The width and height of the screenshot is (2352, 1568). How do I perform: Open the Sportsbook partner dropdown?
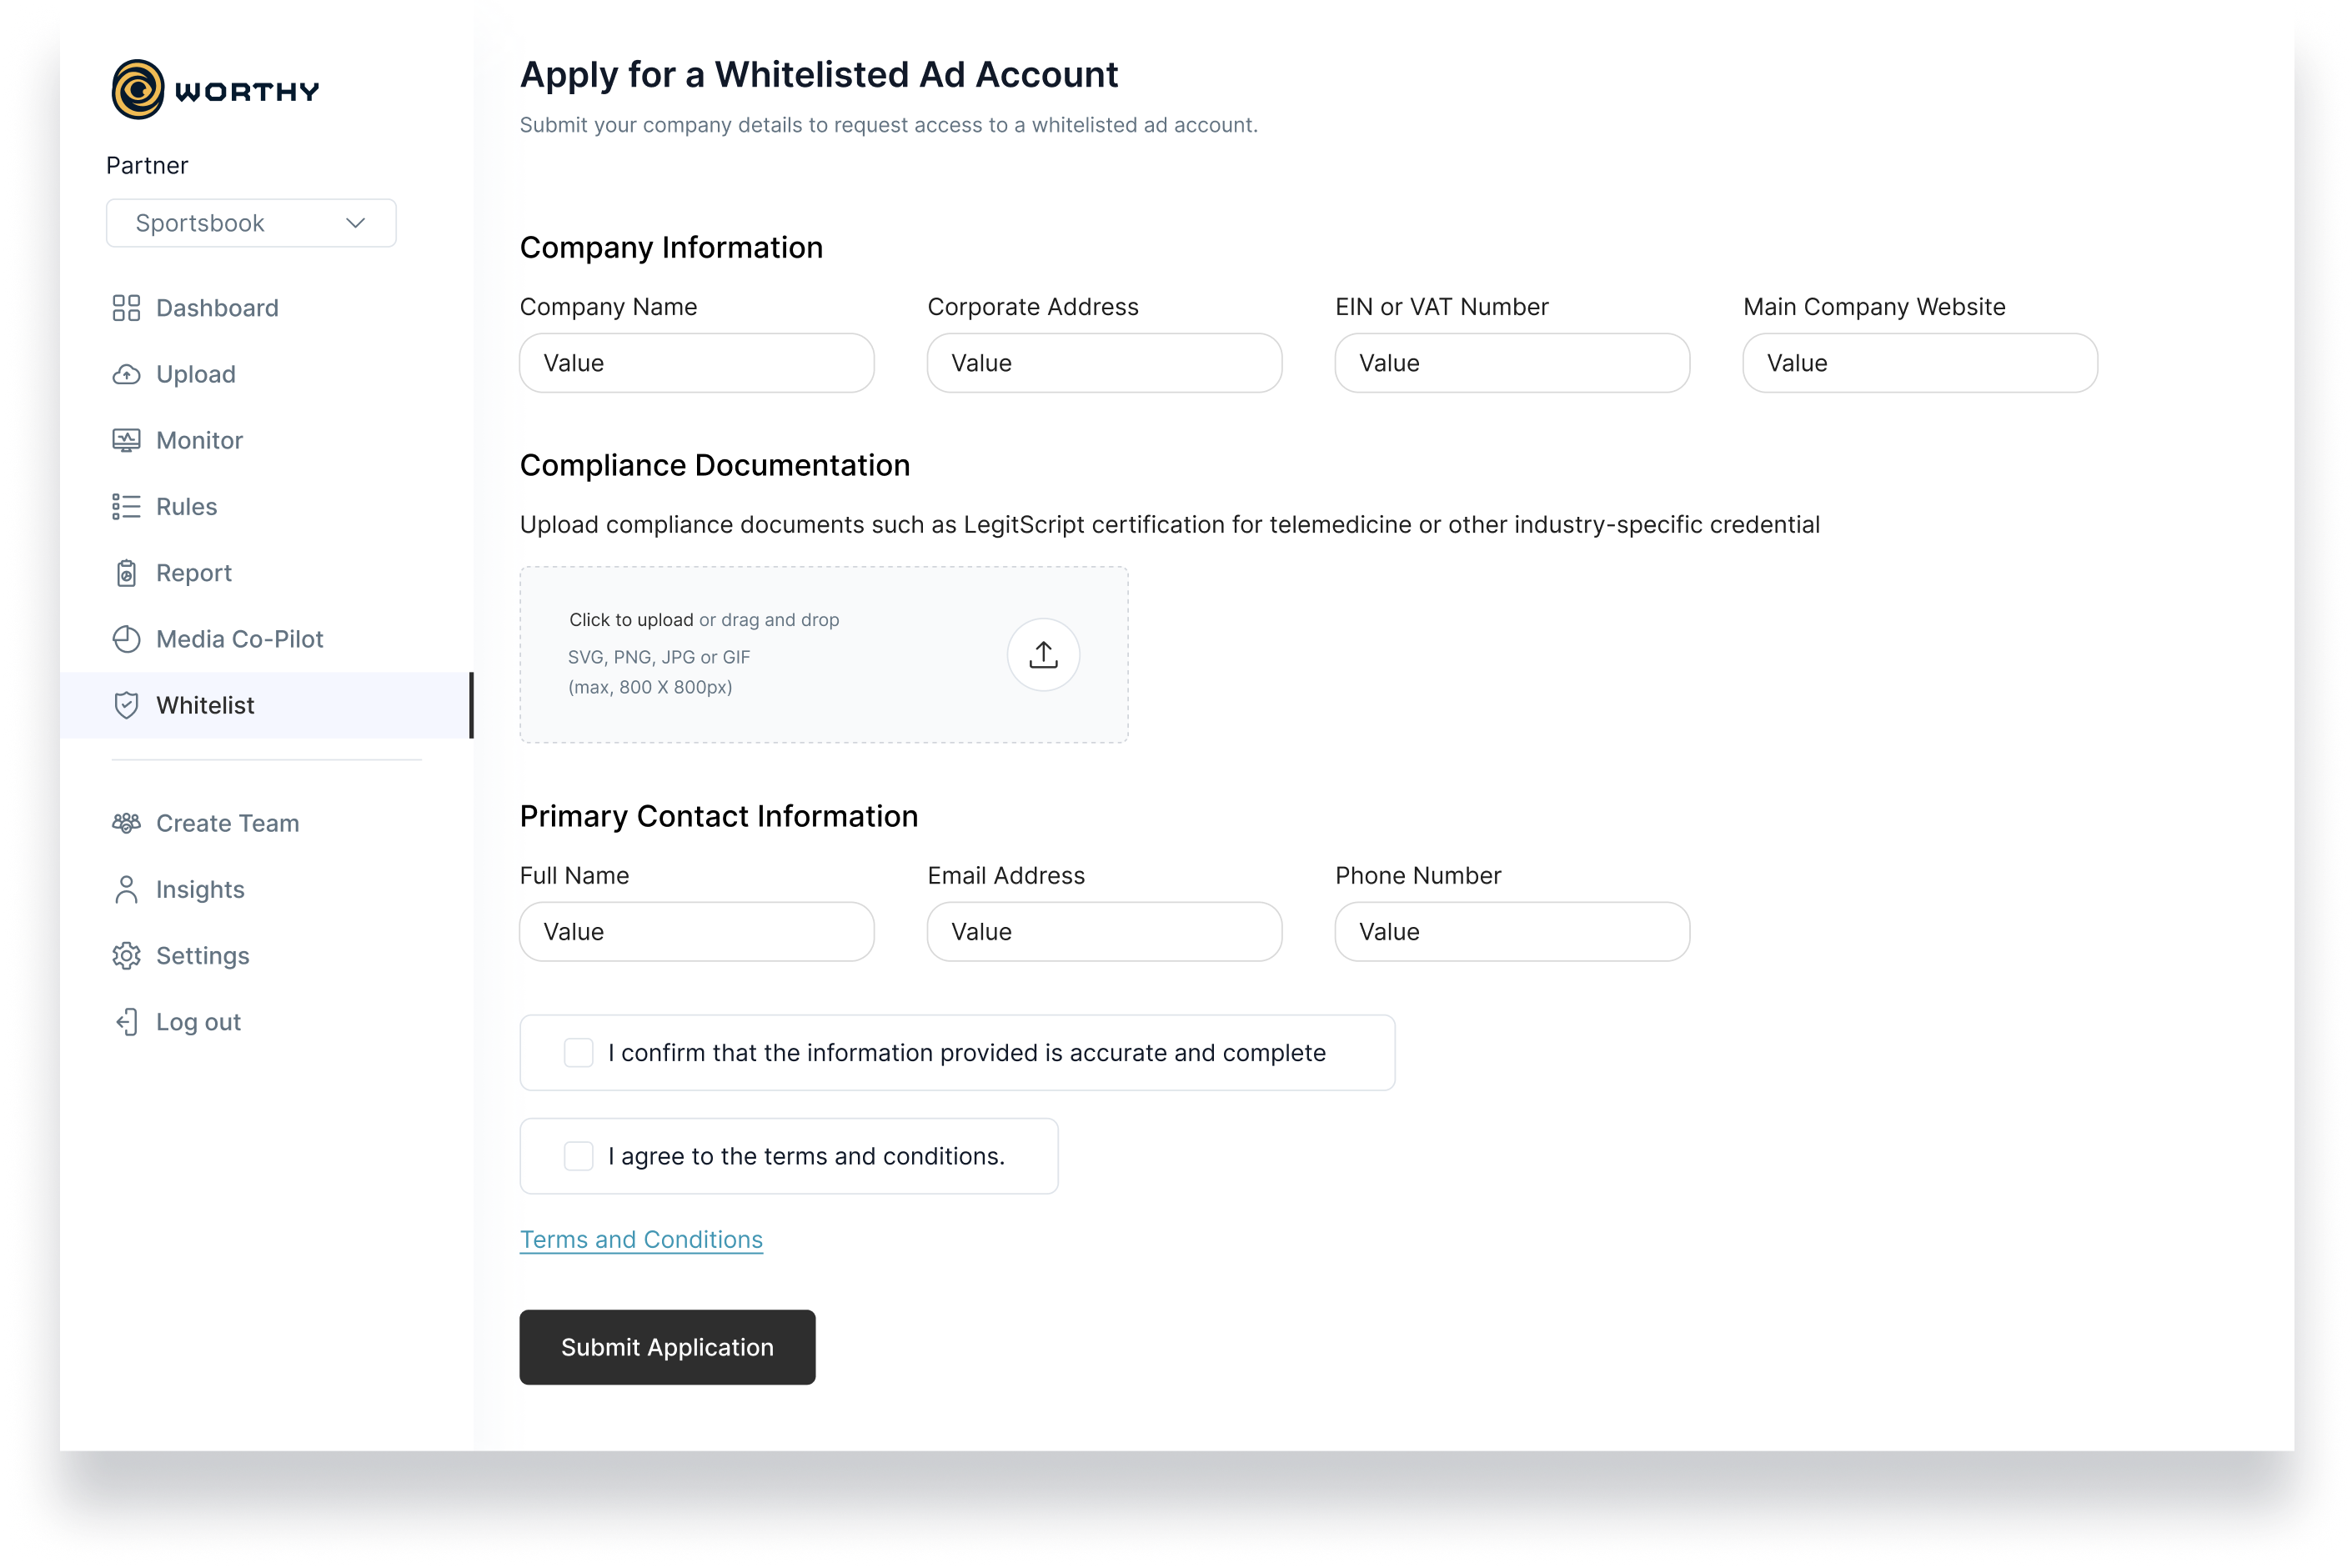point(251,223)
